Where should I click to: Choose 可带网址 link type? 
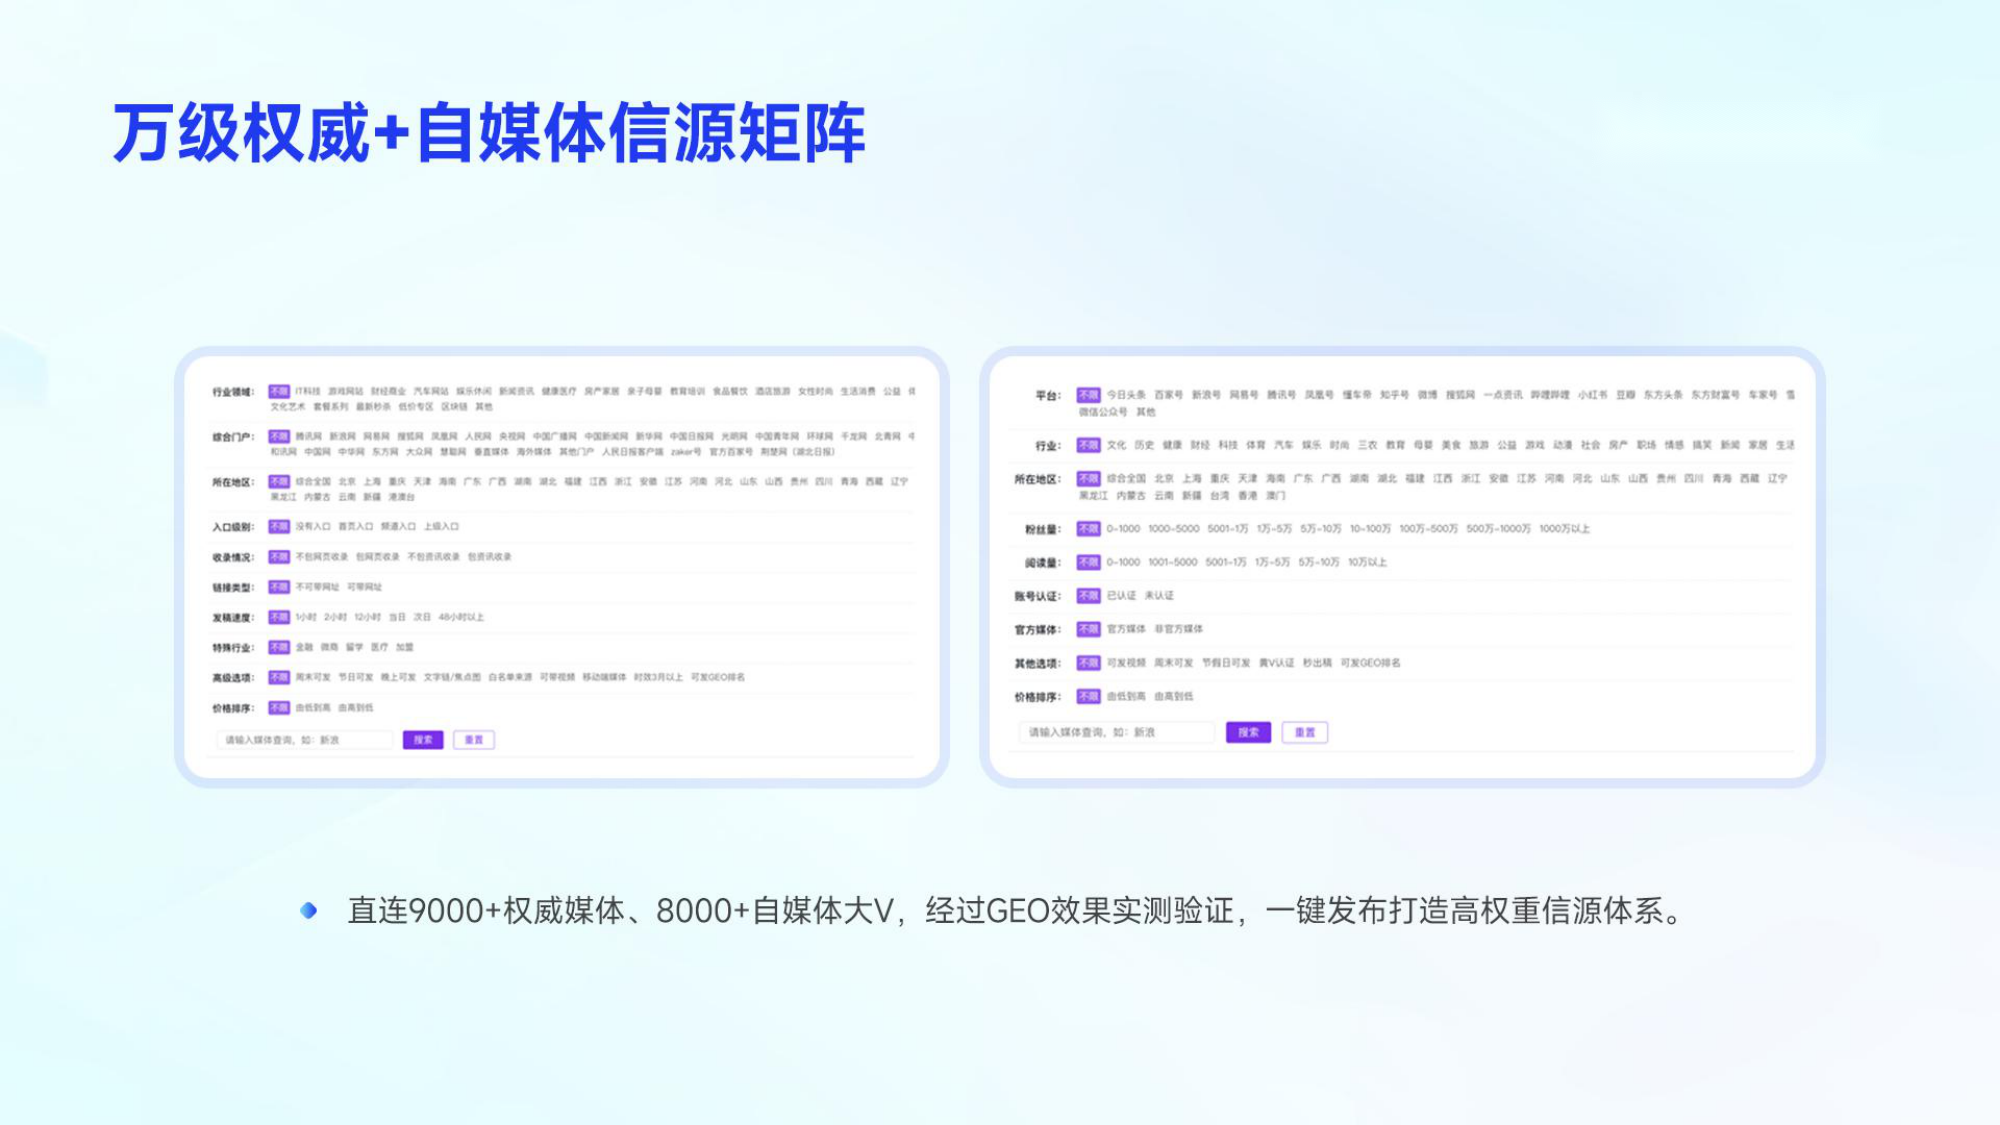(x=364, y=587)
